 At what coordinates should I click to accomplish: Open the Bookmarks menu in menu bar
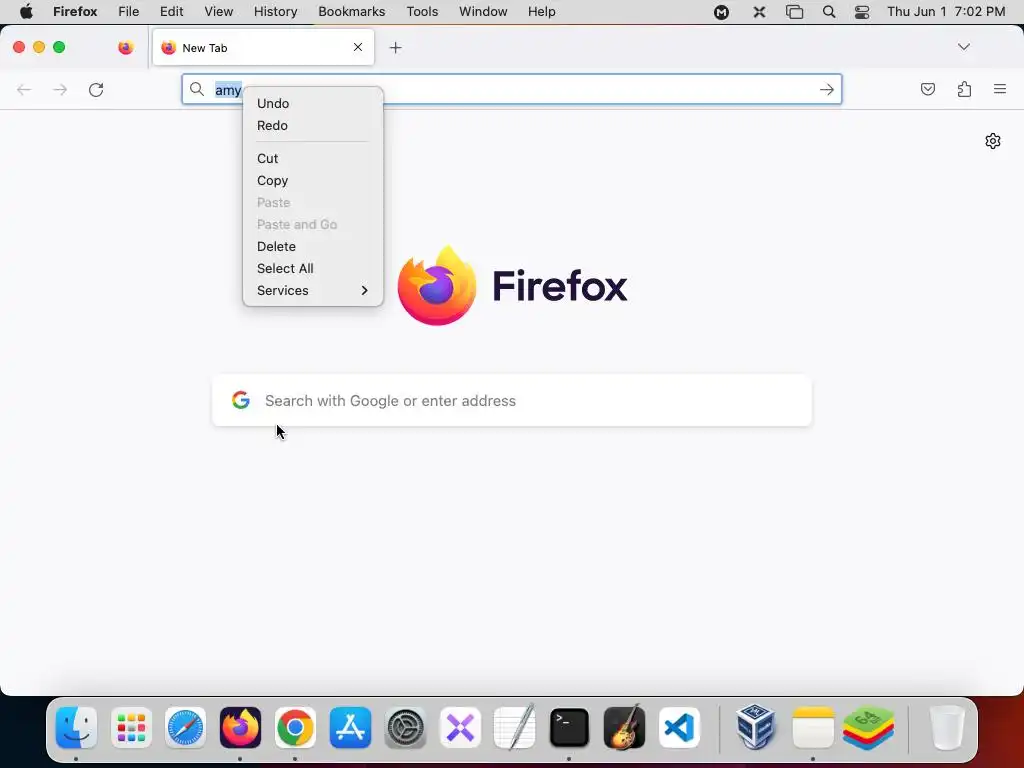click(x=351, y=12)
